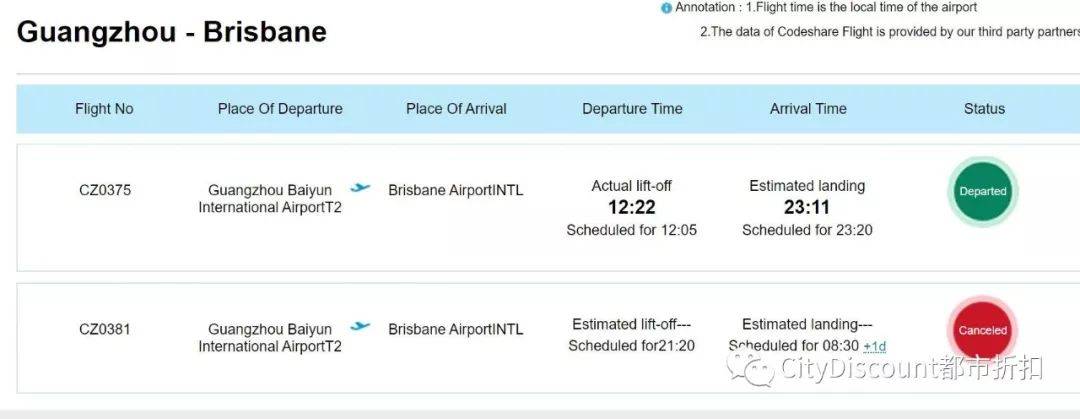Click the Status column header

[984, 109]
